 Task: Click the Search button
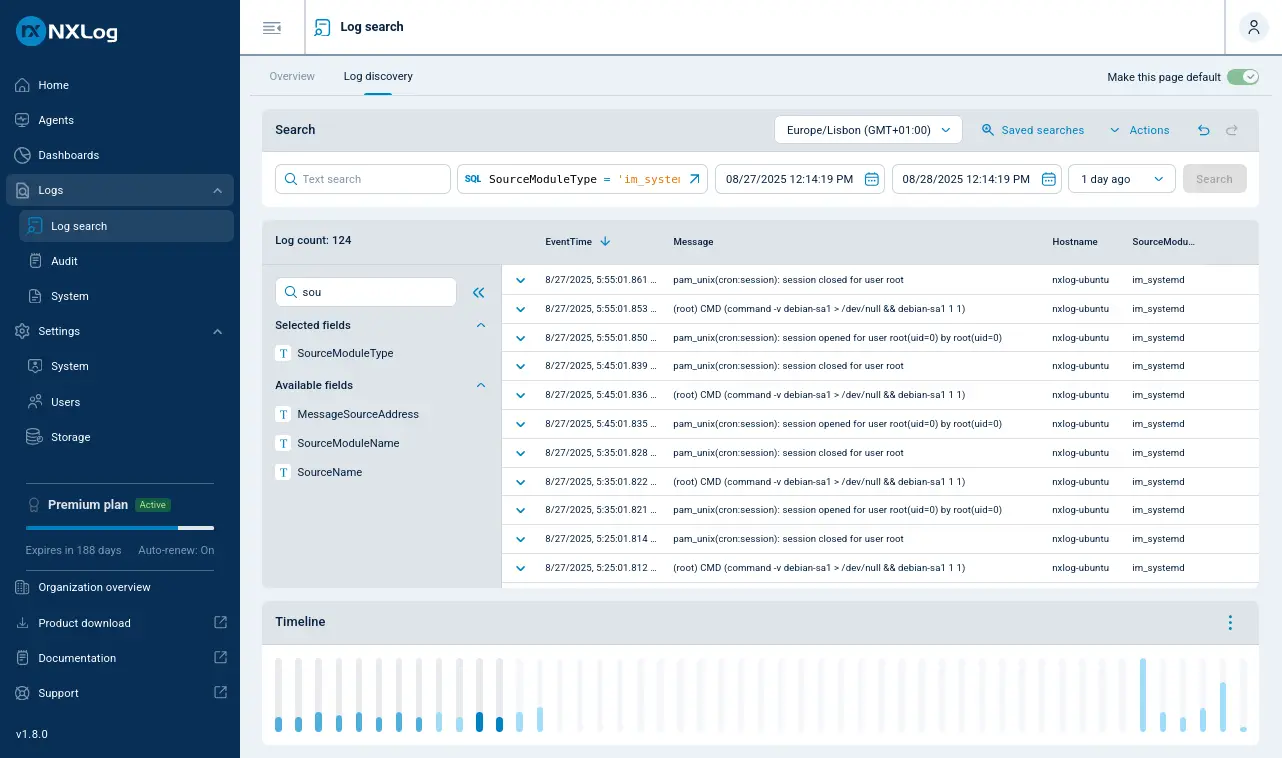(x=1214, y=179)
